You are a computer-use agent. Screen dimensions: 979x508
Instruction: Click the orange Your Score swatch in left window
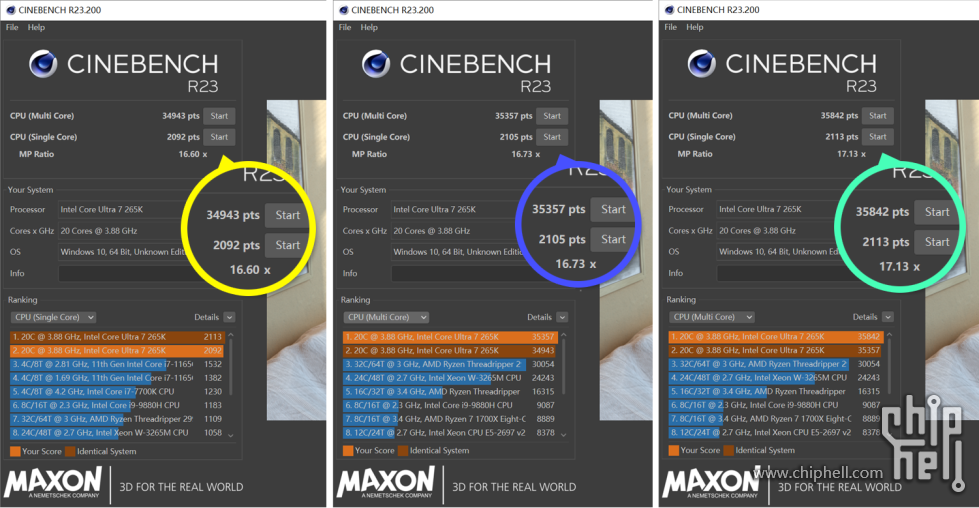tap(14, 450)
